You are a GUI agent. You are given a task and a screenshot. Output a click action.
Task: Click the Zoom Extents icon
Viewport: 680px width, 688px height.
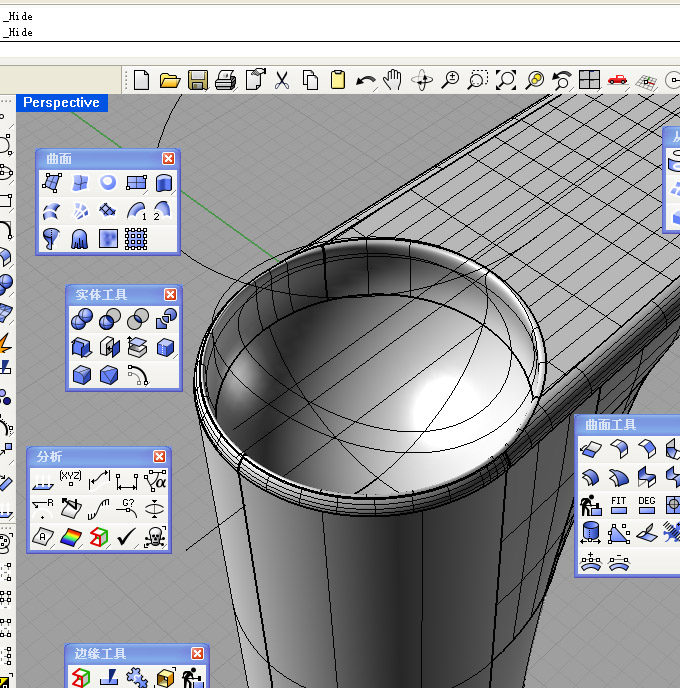tap(506, 80)
